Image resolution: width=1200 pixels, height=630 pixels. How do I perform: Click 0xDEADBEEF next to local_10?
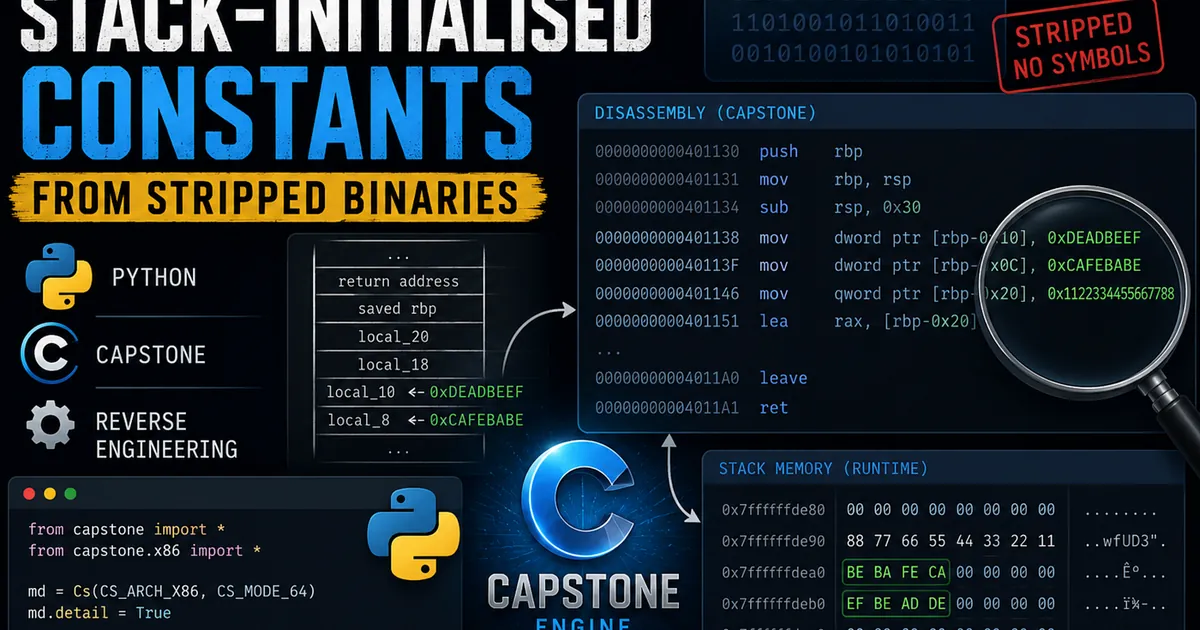click(477, 392)
